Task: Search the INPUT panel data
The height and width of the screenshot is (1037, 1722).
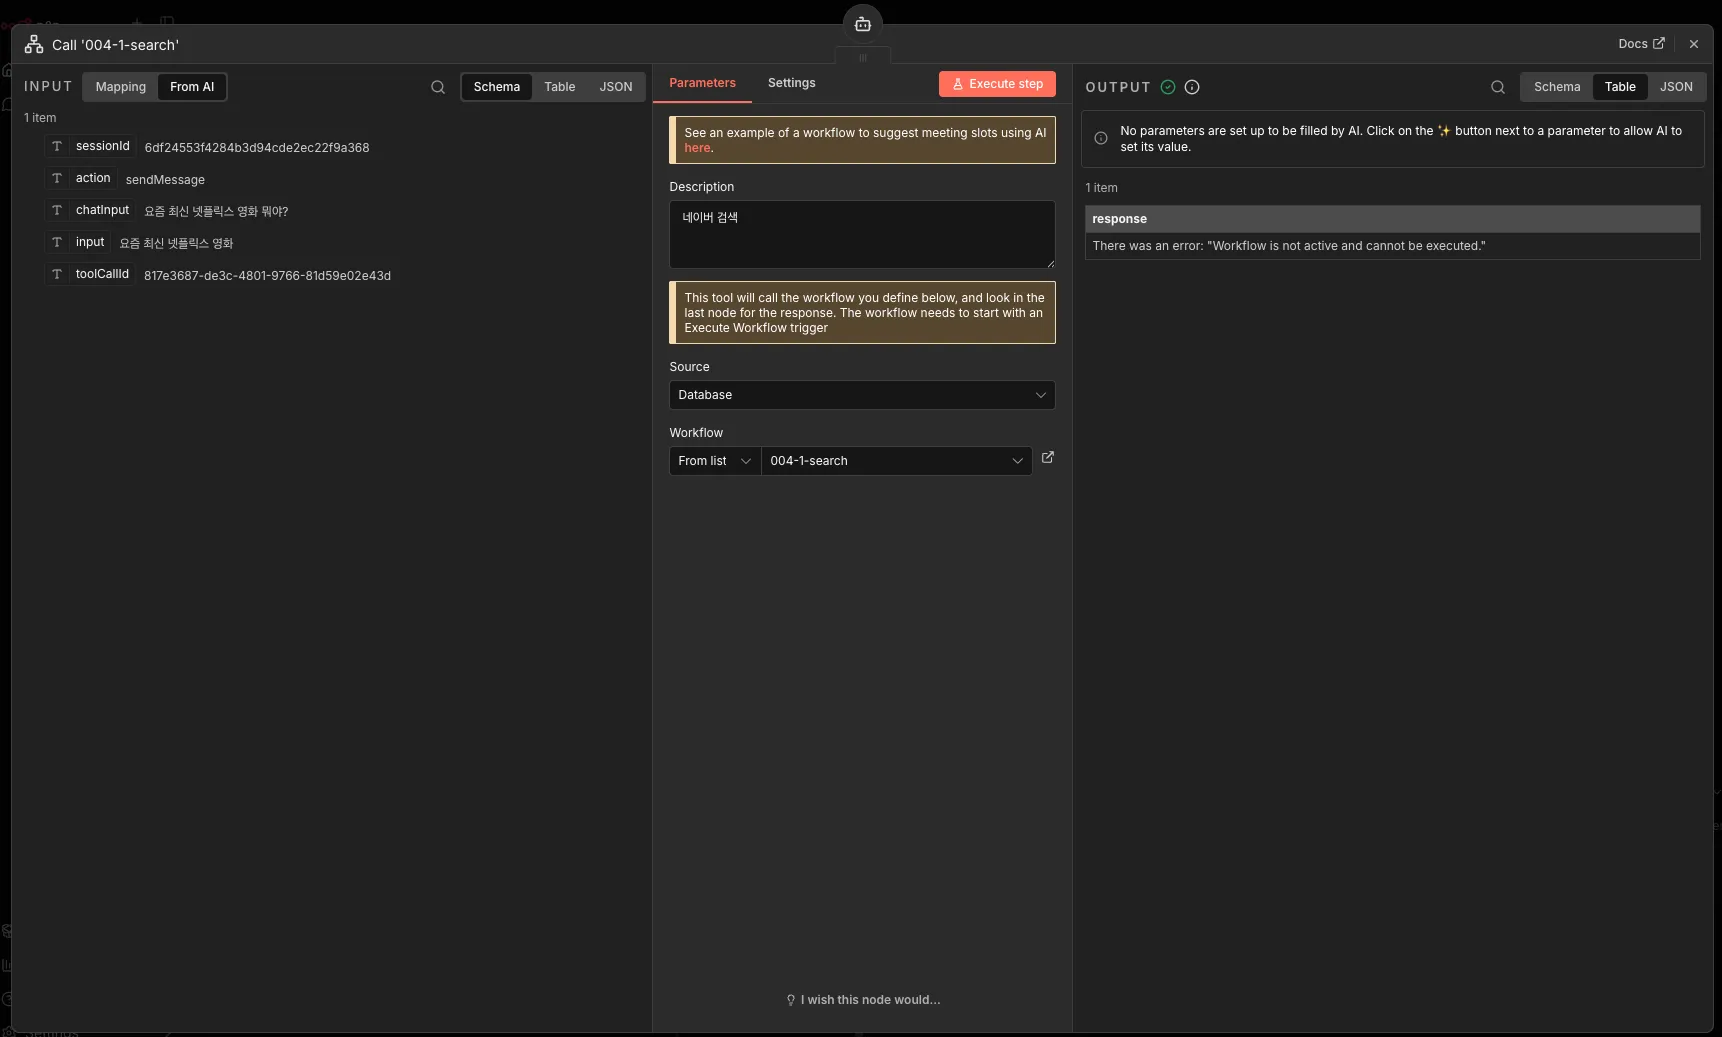Action: 438,87
